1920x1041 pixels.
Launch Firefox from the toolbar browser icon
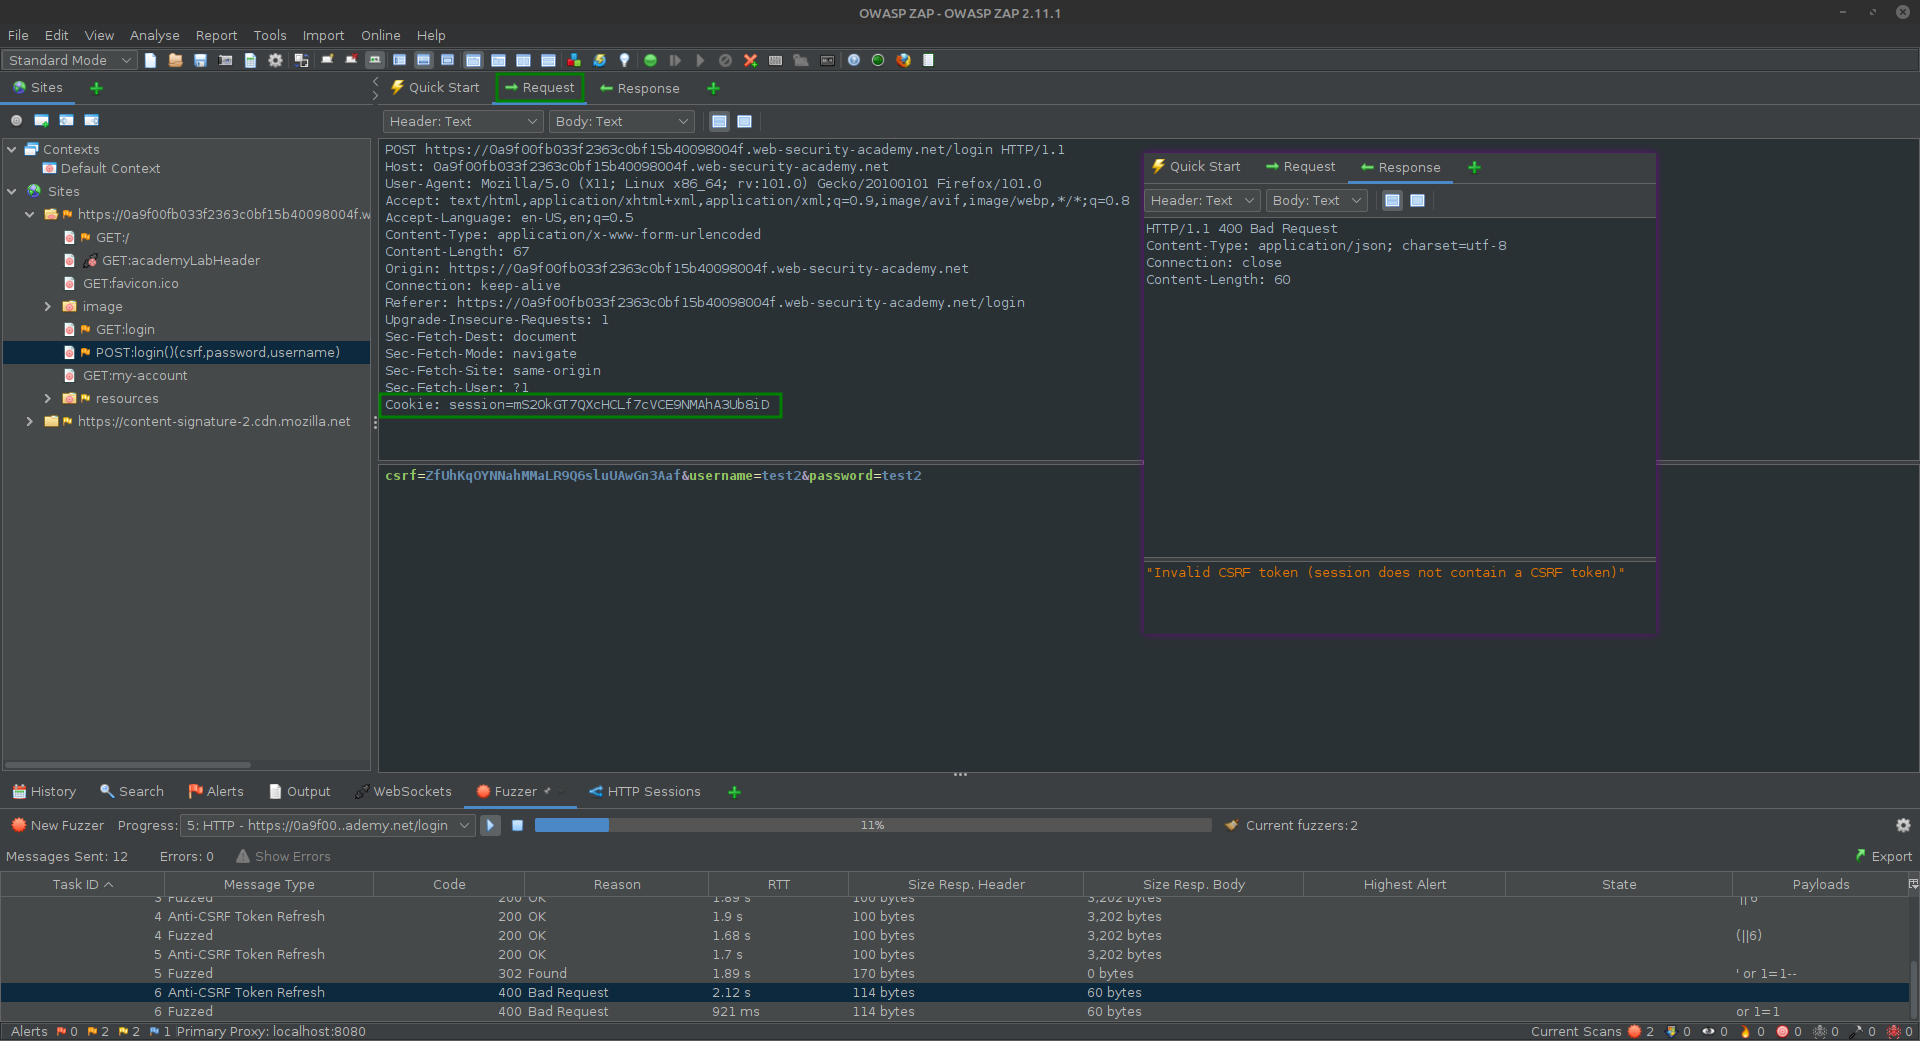click(902, 60)
